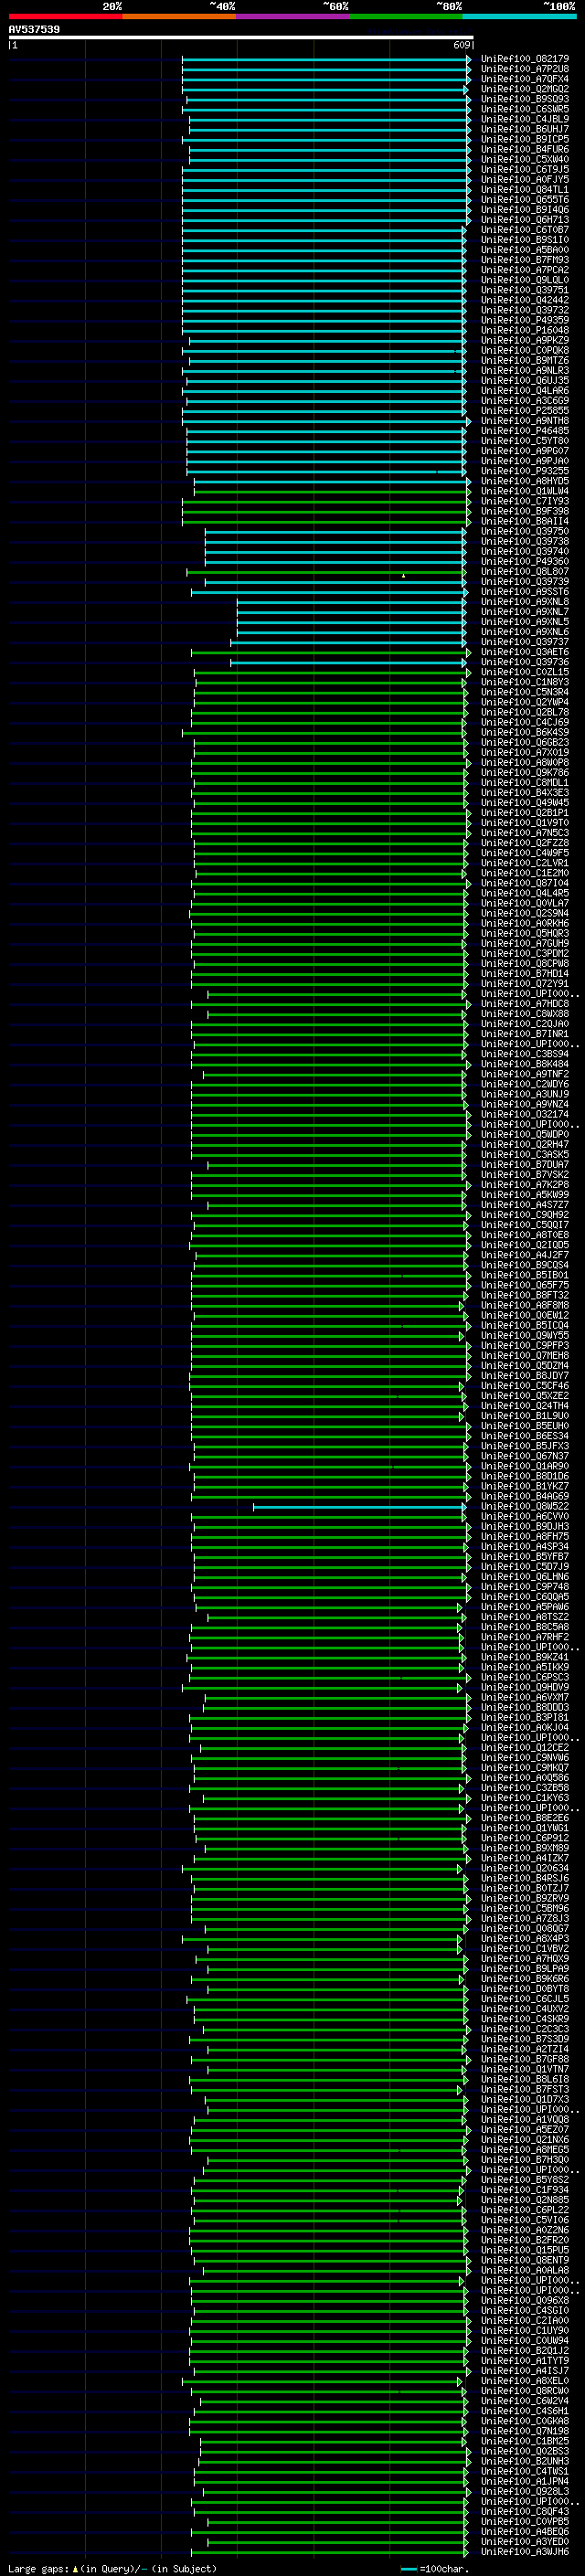585x2576 pixels.
Task: Click hit UniRef100_A9XNL8
Action: click(x=525, y=602)
